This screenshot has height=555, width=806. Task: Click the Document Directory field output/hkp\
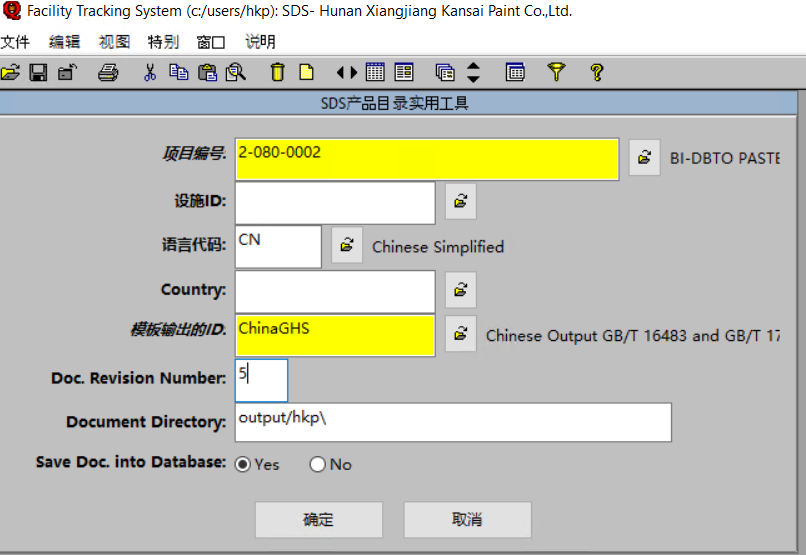[x=453, y=422]
